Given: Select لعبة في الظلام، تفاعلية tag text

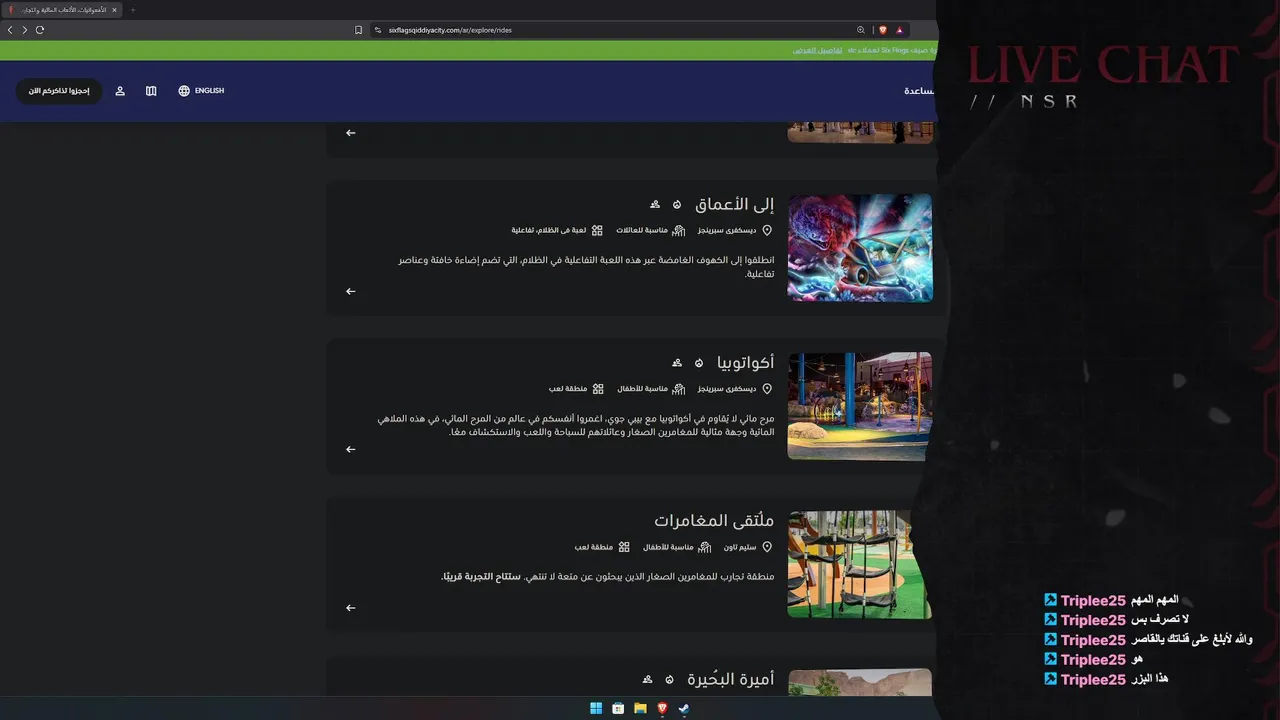Looking at the screenshot, I should coord(549,230).
